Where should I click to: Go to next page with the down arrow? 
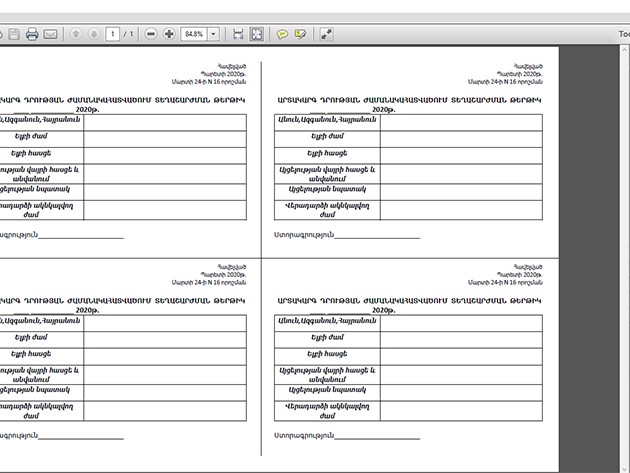pos(93,34)
